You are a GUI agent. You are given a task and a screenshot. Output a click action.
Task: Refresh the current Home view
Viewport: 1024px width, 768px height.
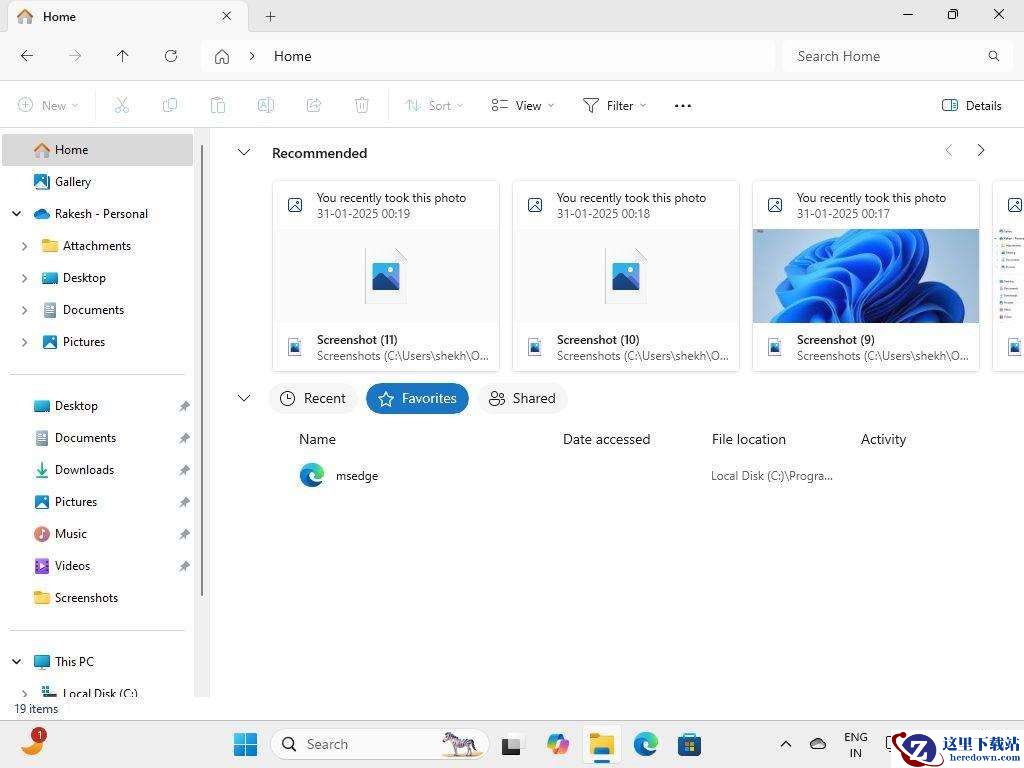pyautogui.click(x=171, y=56)
